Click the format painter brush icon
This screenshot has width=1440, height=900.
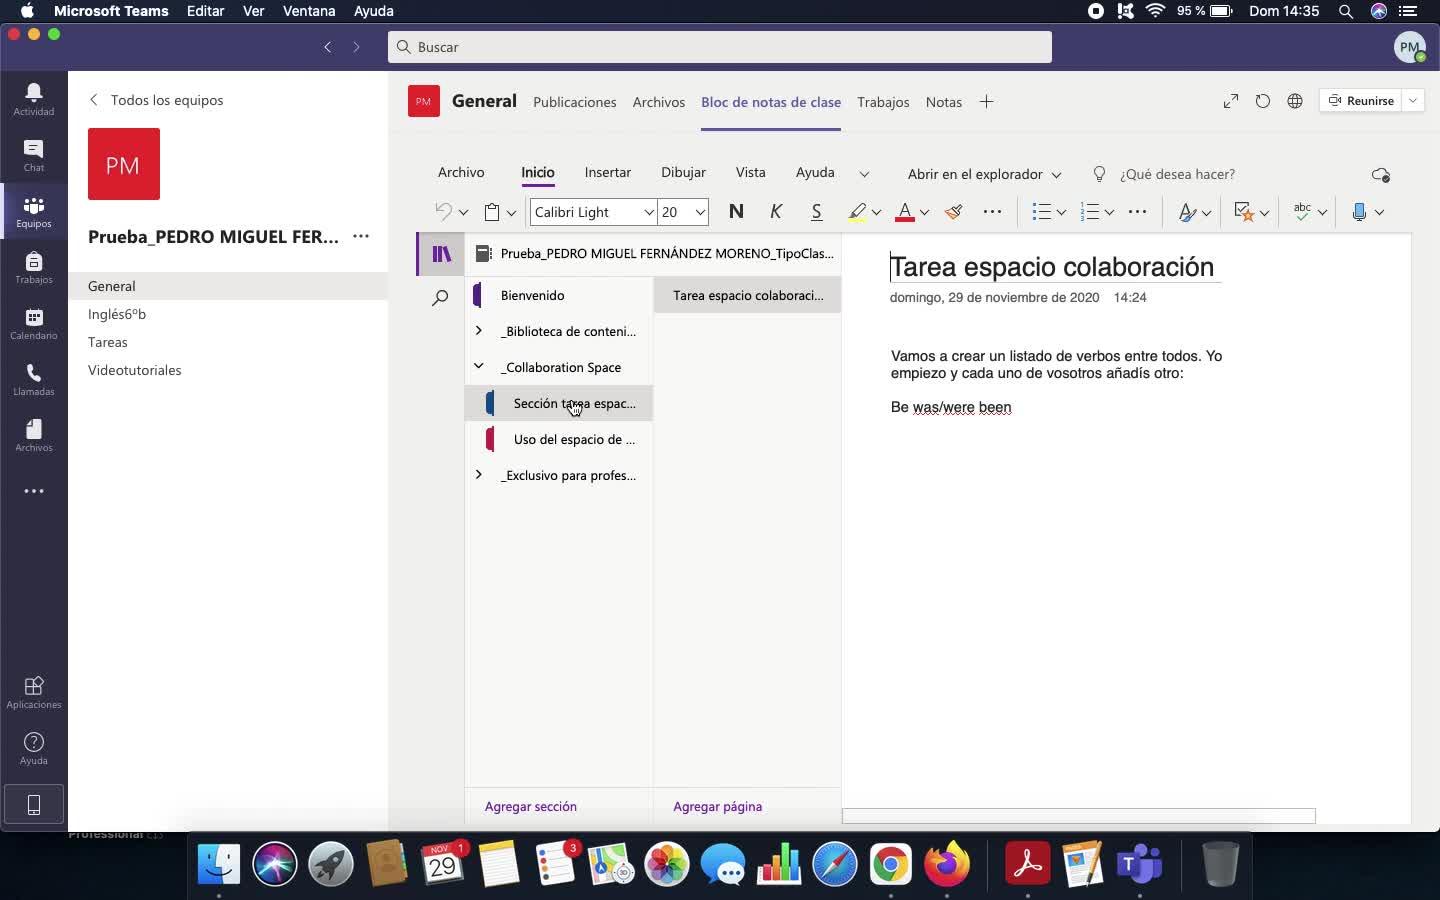(x=954, y=212)
